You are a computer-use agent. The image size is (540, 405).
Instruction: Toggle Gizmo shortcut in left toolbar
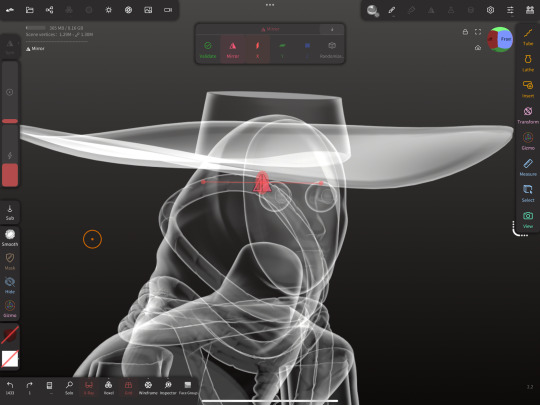click(x=10, y=309)
